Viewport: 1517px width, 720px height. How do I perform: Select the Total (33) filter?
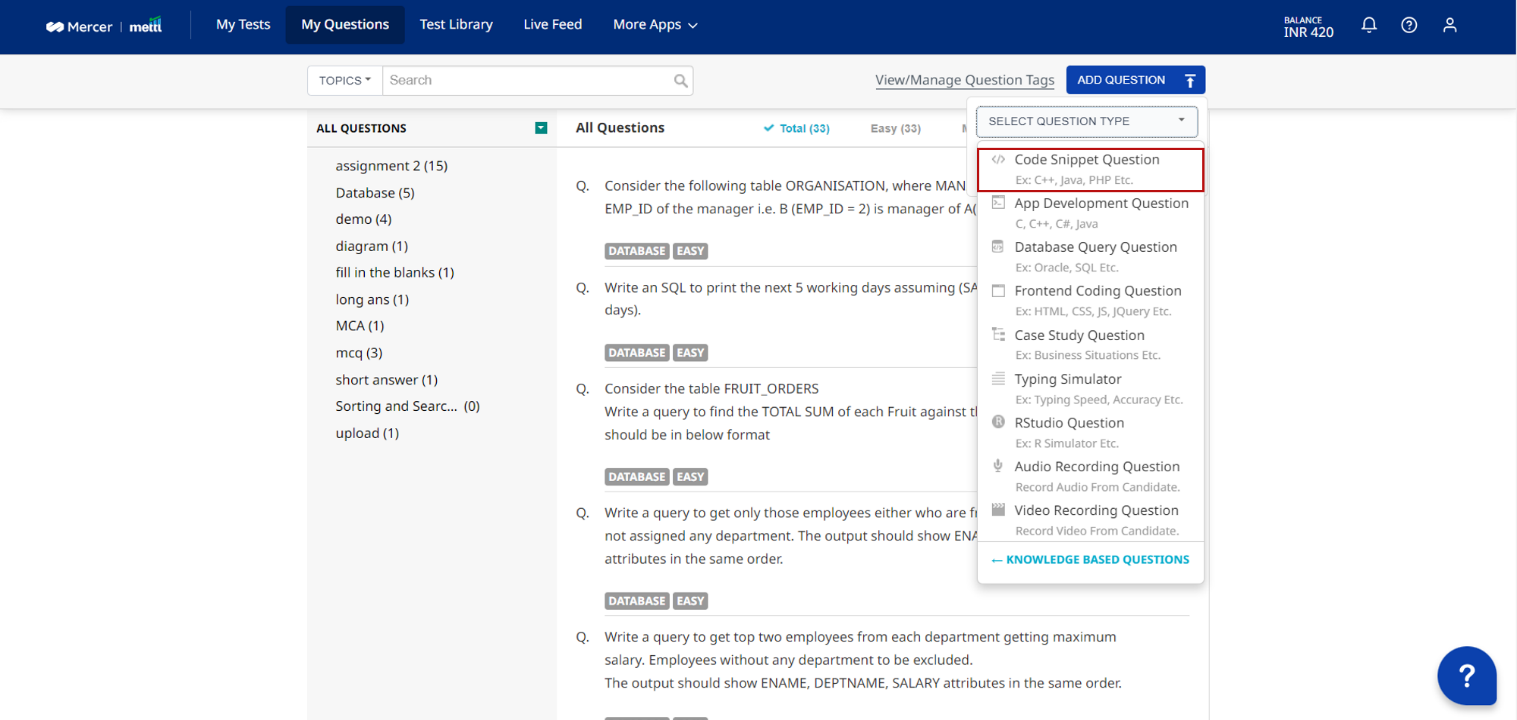(796, 128)
